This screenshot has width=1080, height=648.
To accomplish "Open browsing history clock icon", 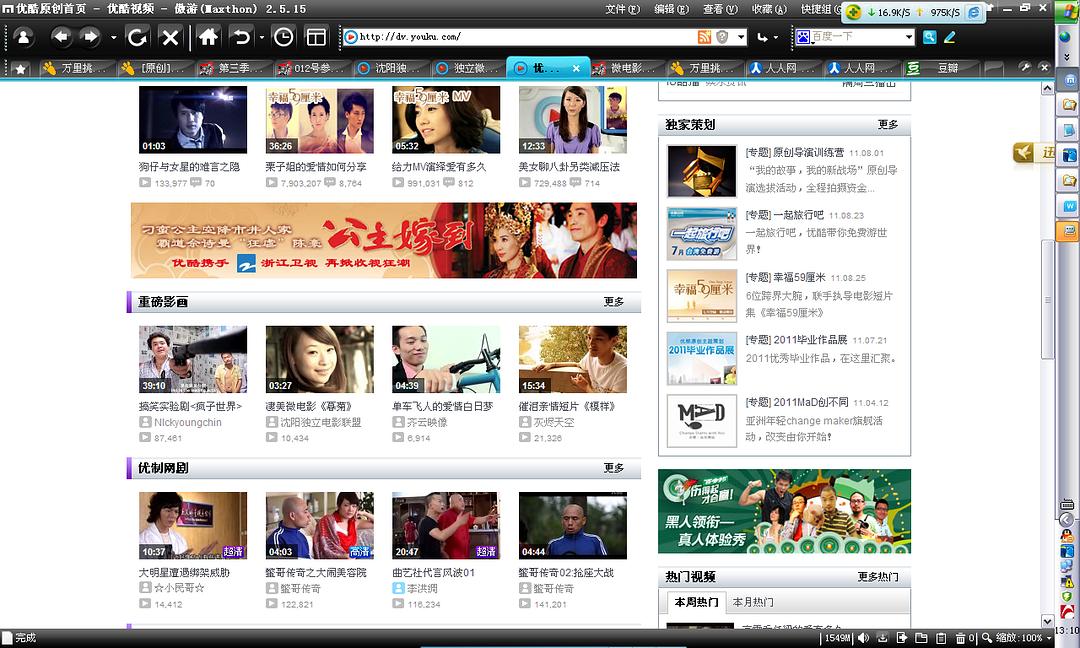I will pyautogui.click(x=284, y=37).
